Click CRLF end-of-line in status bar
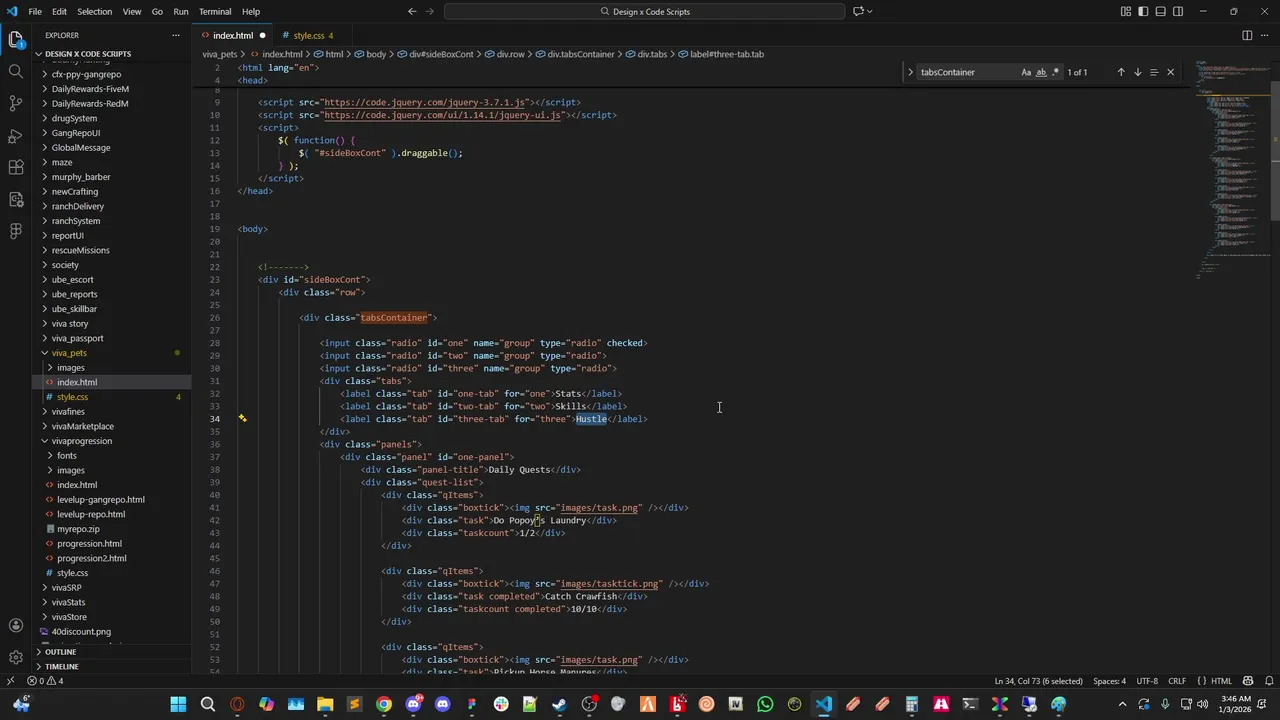1280x720 pixels. 1177,681
